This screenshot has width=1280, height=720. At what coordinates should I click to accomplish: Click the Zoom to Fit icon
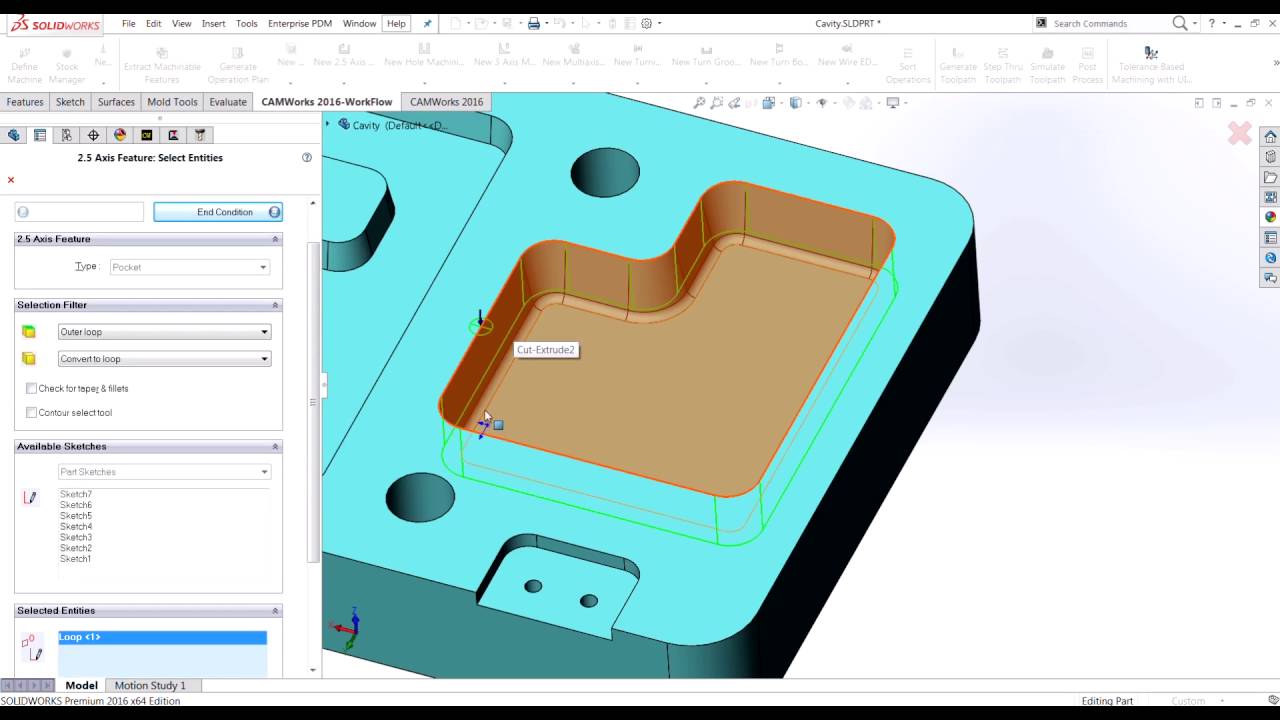700,102
